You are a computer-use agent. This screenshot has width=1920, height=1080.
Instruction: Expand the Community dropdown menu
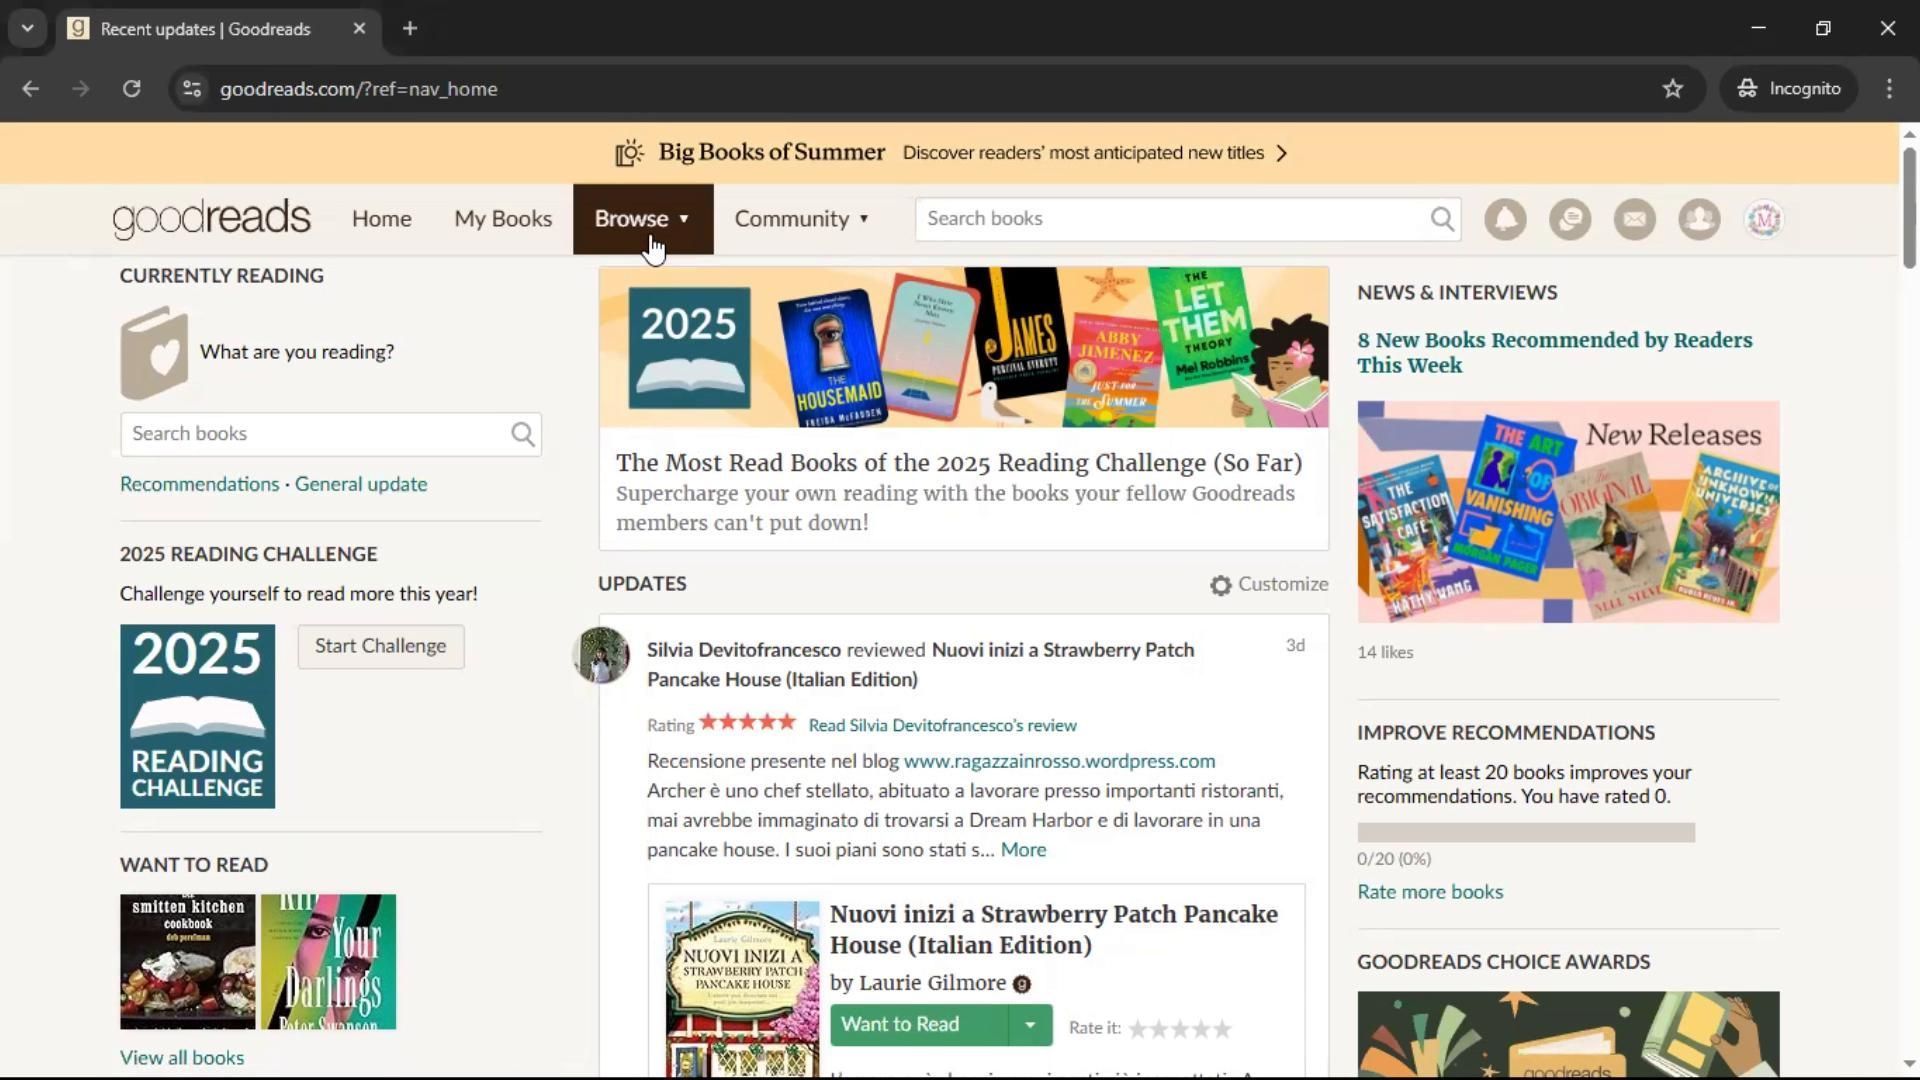click(801, 219)
